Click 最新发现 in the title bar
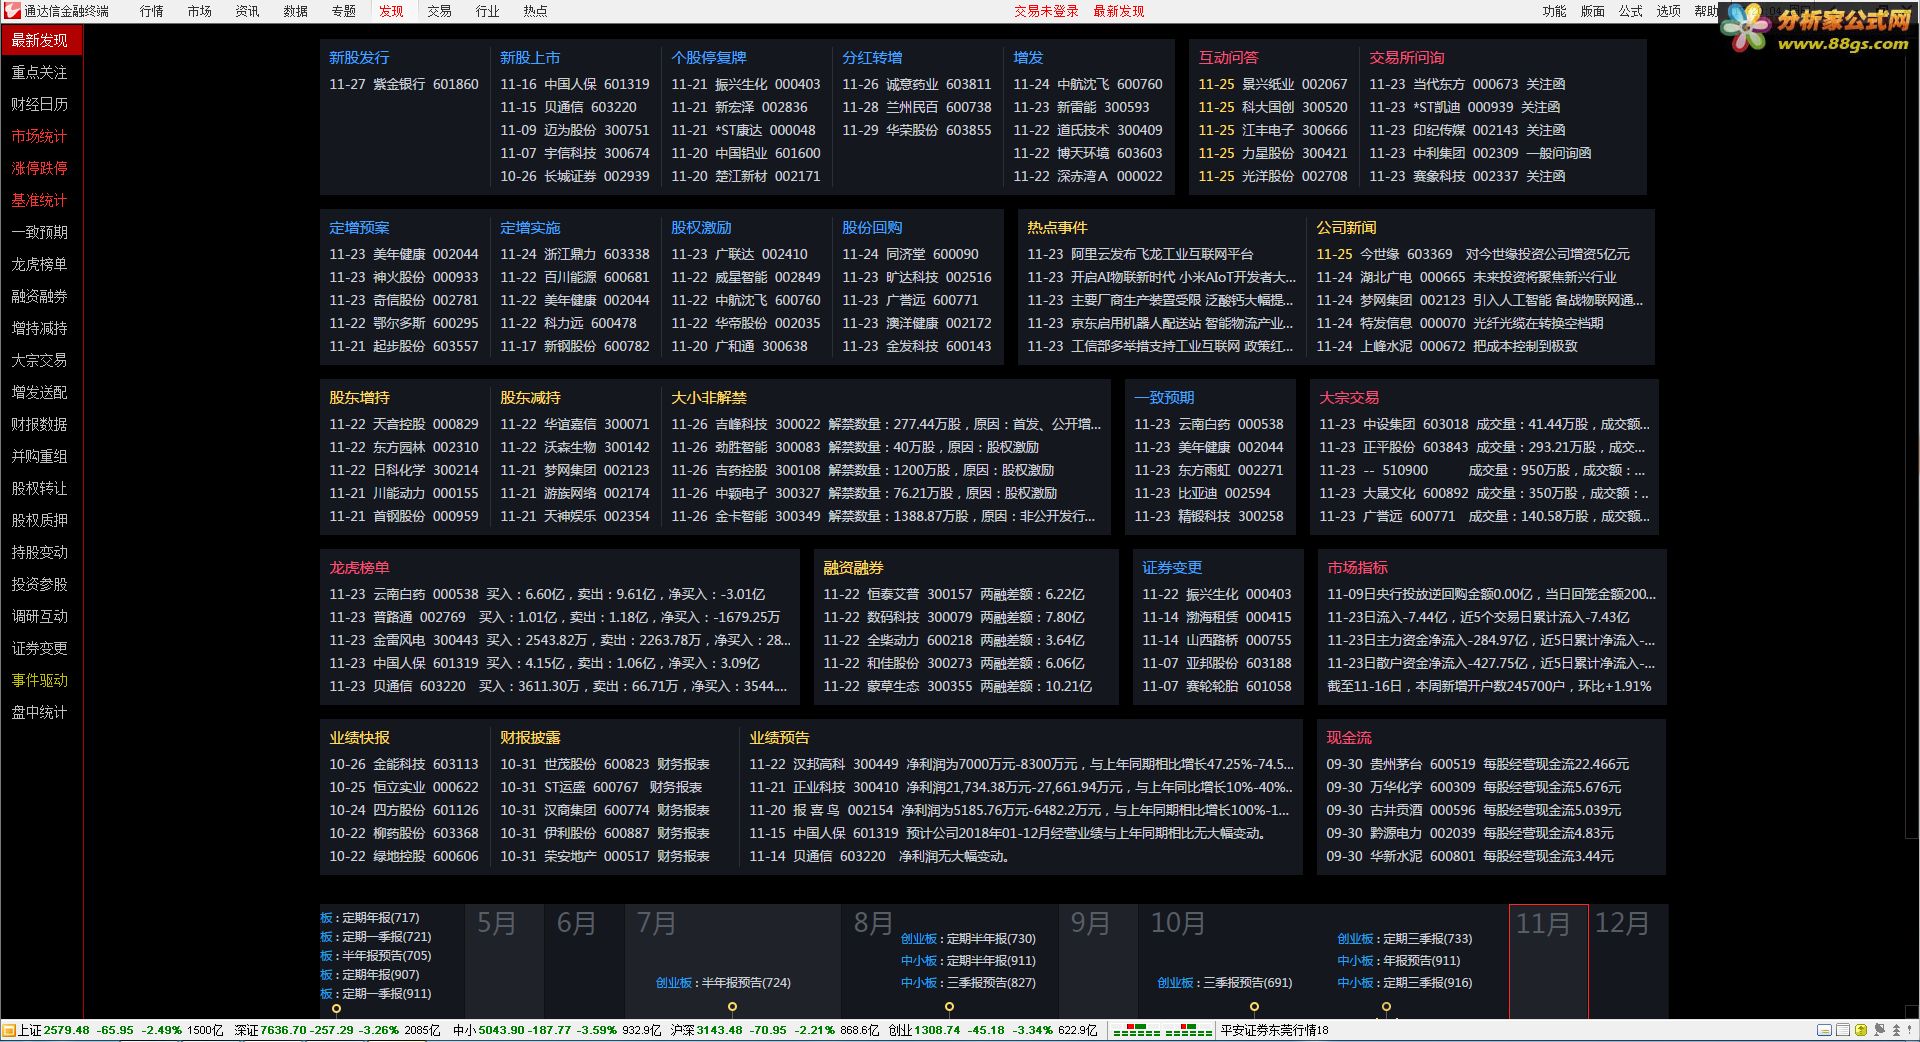 point(1119,11)
